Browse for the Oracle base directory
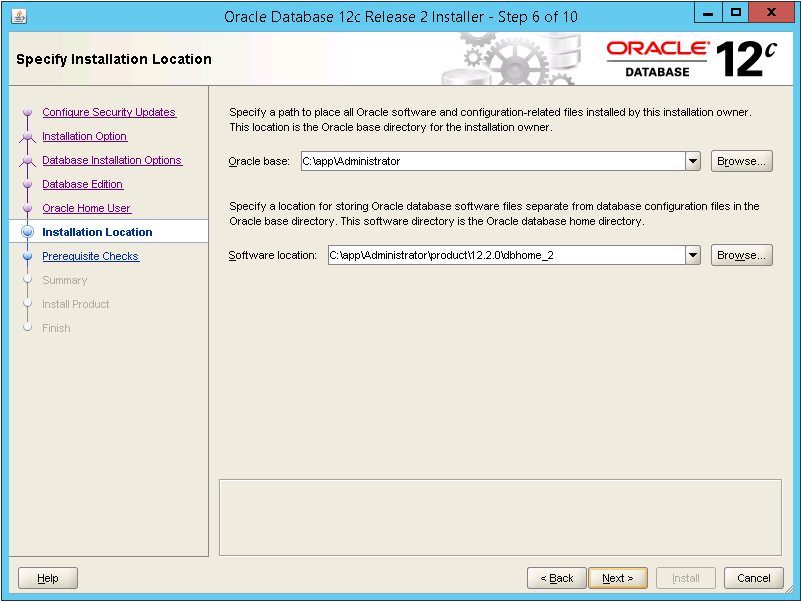Viewport: 801px width, 602px height. coord(742,161)
